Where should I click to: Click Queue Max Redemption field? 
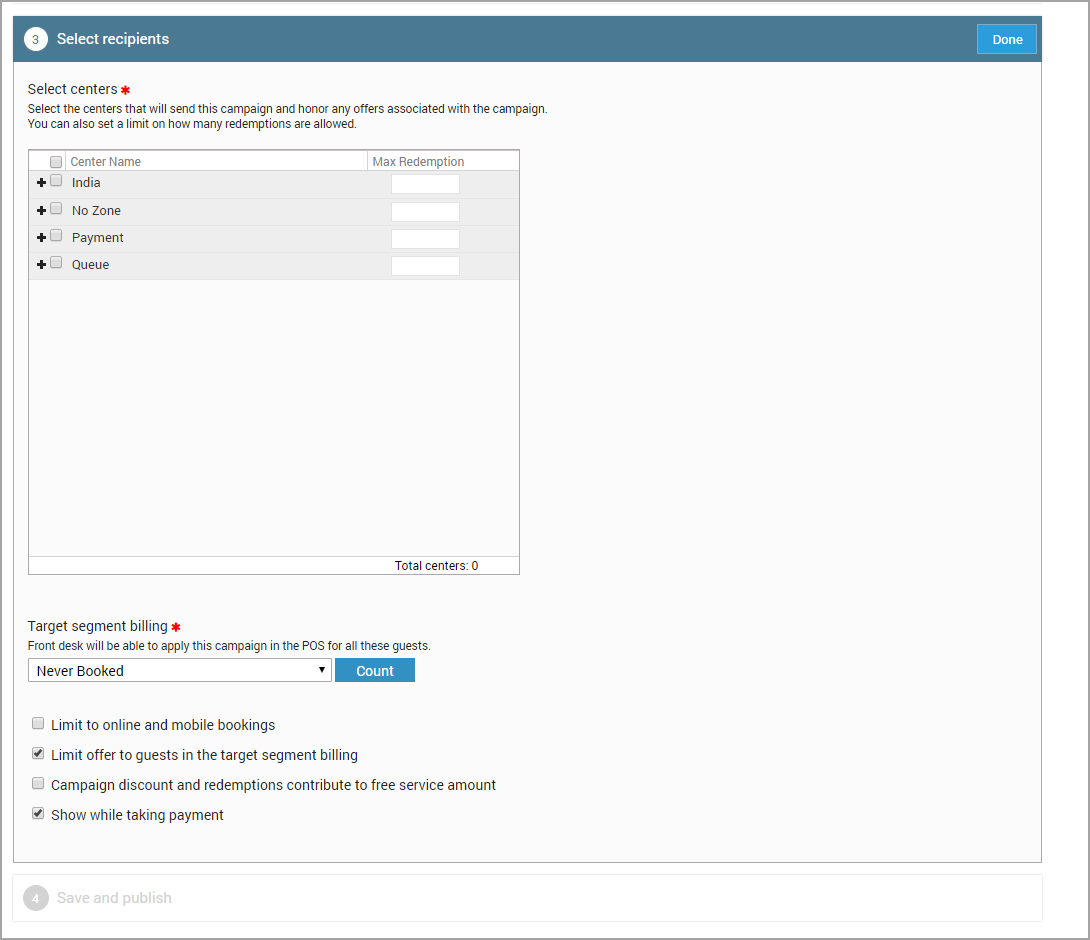[425, 266]
